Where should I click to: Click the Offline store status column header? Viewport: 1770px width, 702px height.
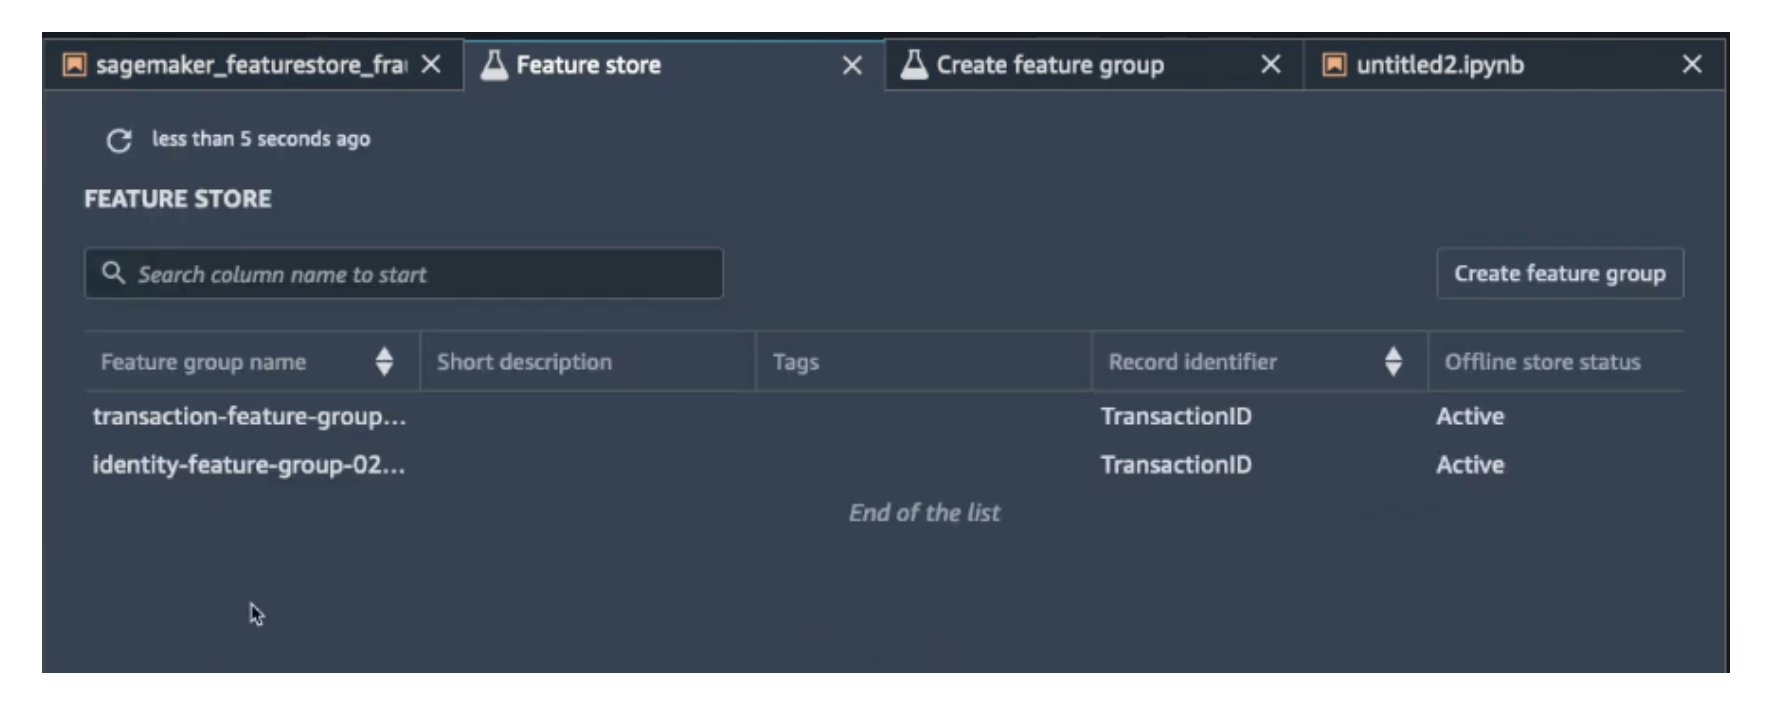tap(1542, 362)
